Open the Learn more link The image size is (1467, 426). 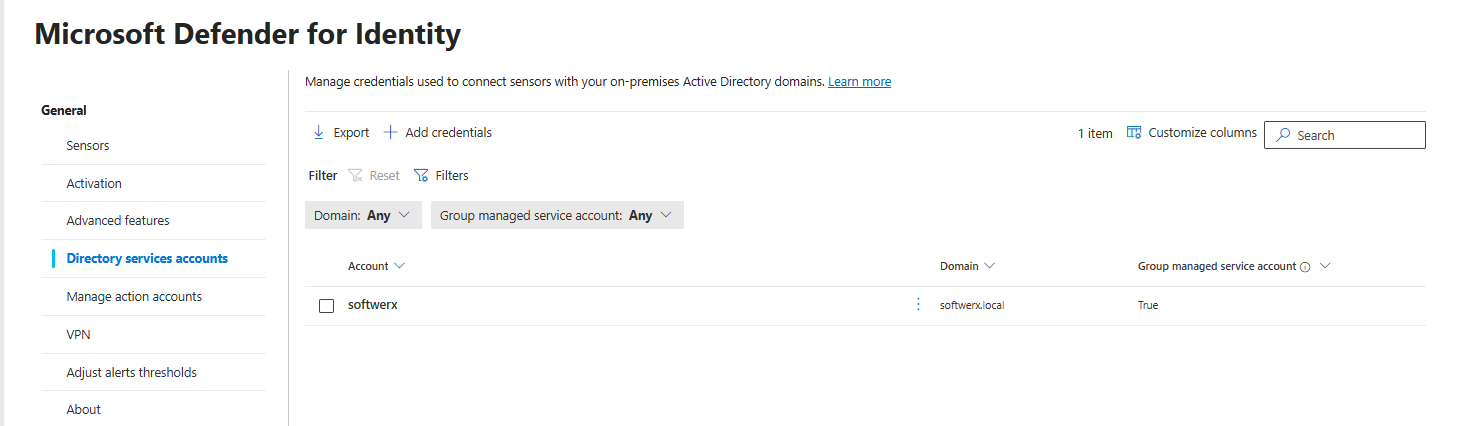[x=859, y=82]
